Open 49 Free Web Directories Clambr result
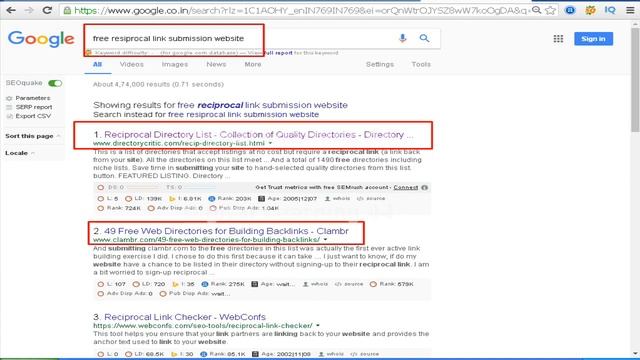Screen dimensions: 640x360 [x=226, y=231]
